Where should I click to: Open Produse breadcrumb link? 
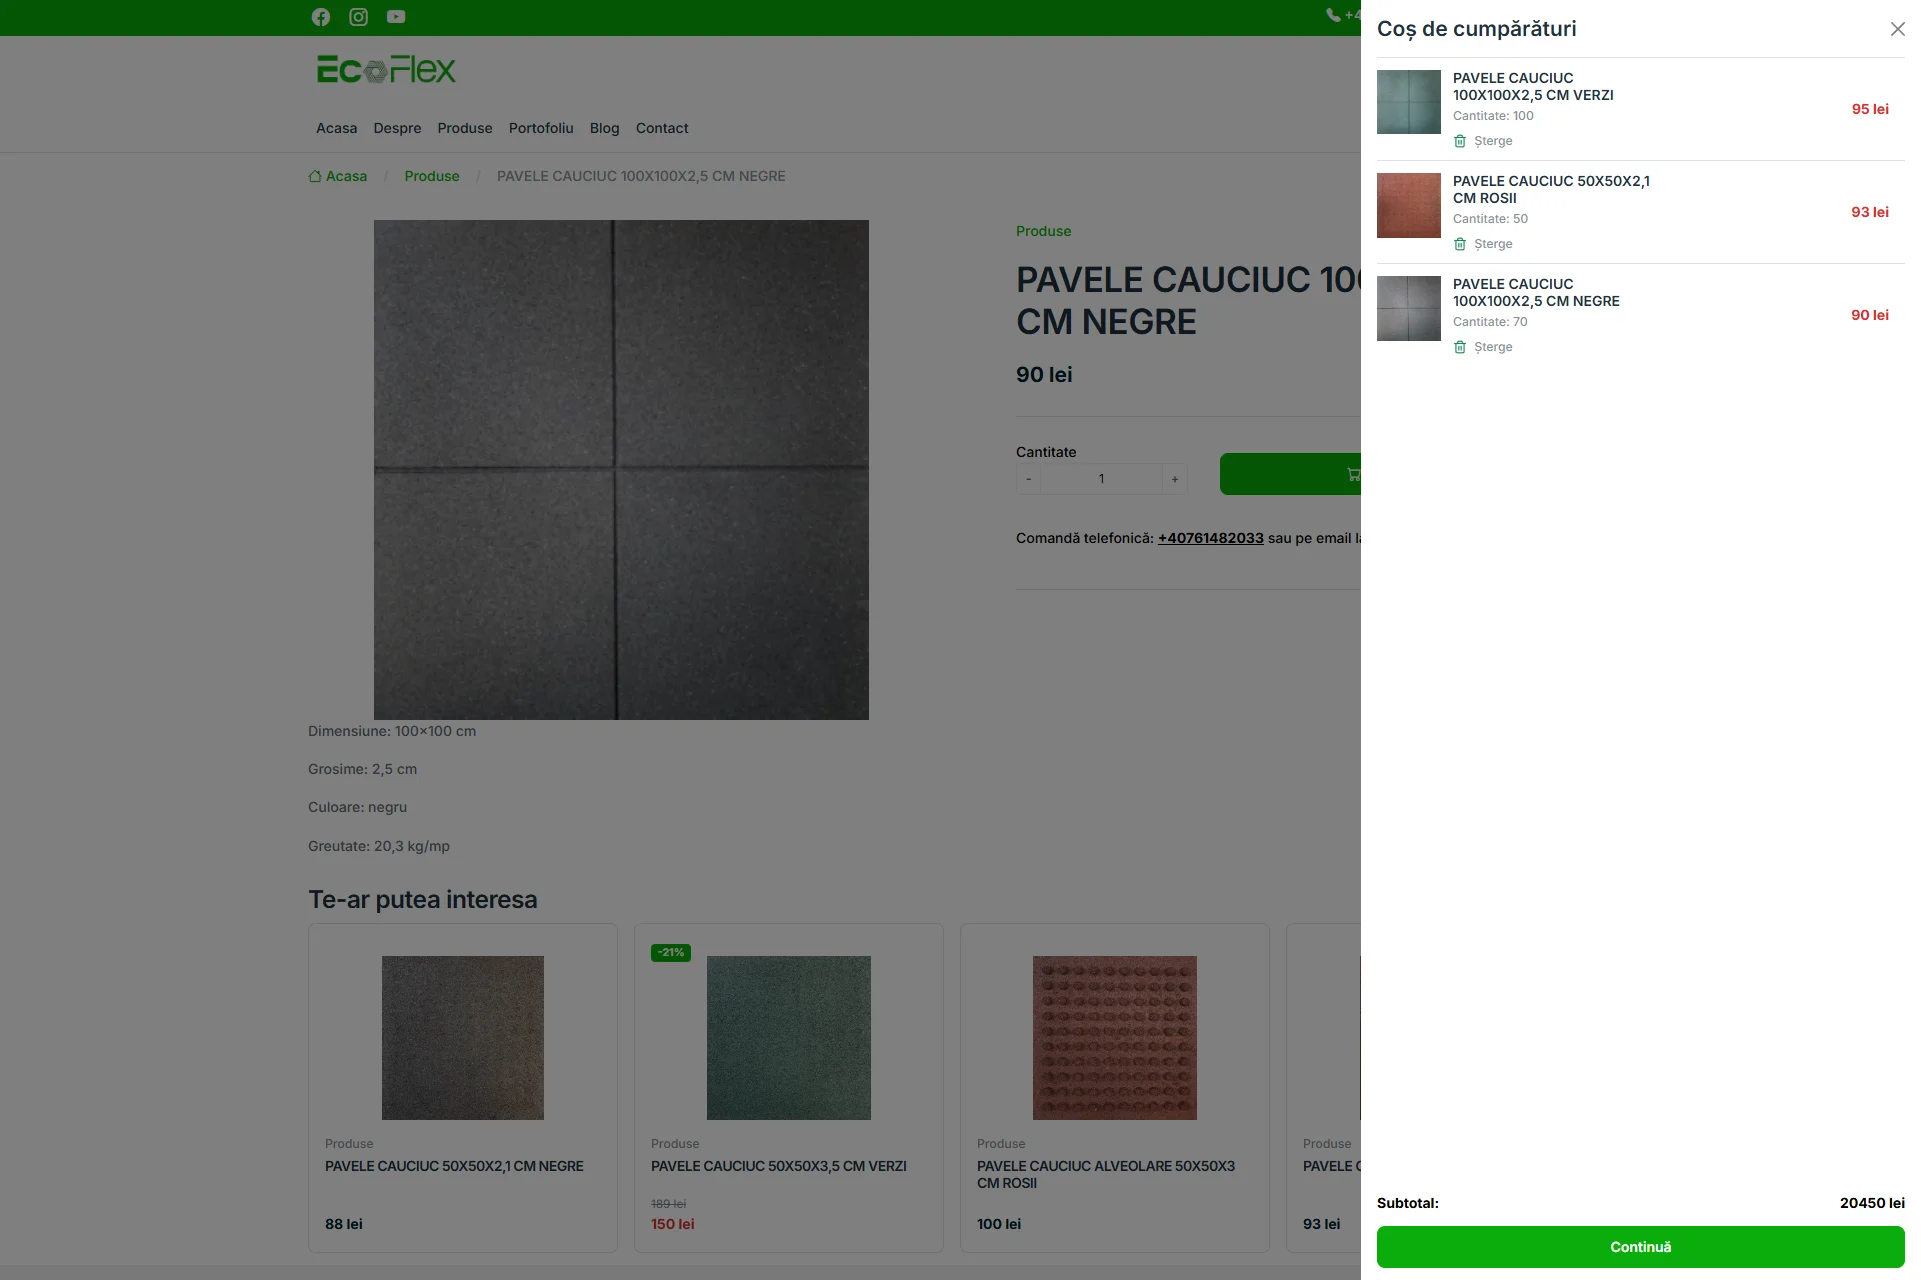click(x=431, y=176)
